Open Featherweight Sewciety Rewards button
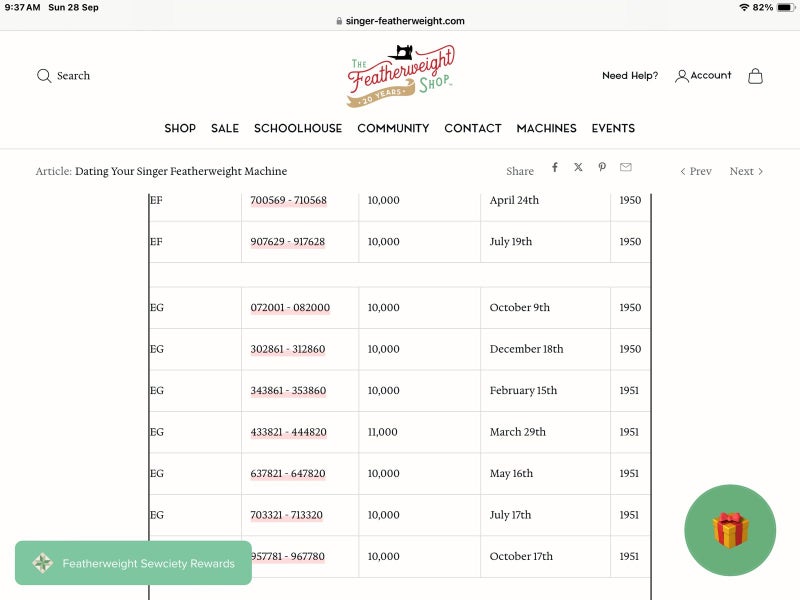 [x=133, y=563]
